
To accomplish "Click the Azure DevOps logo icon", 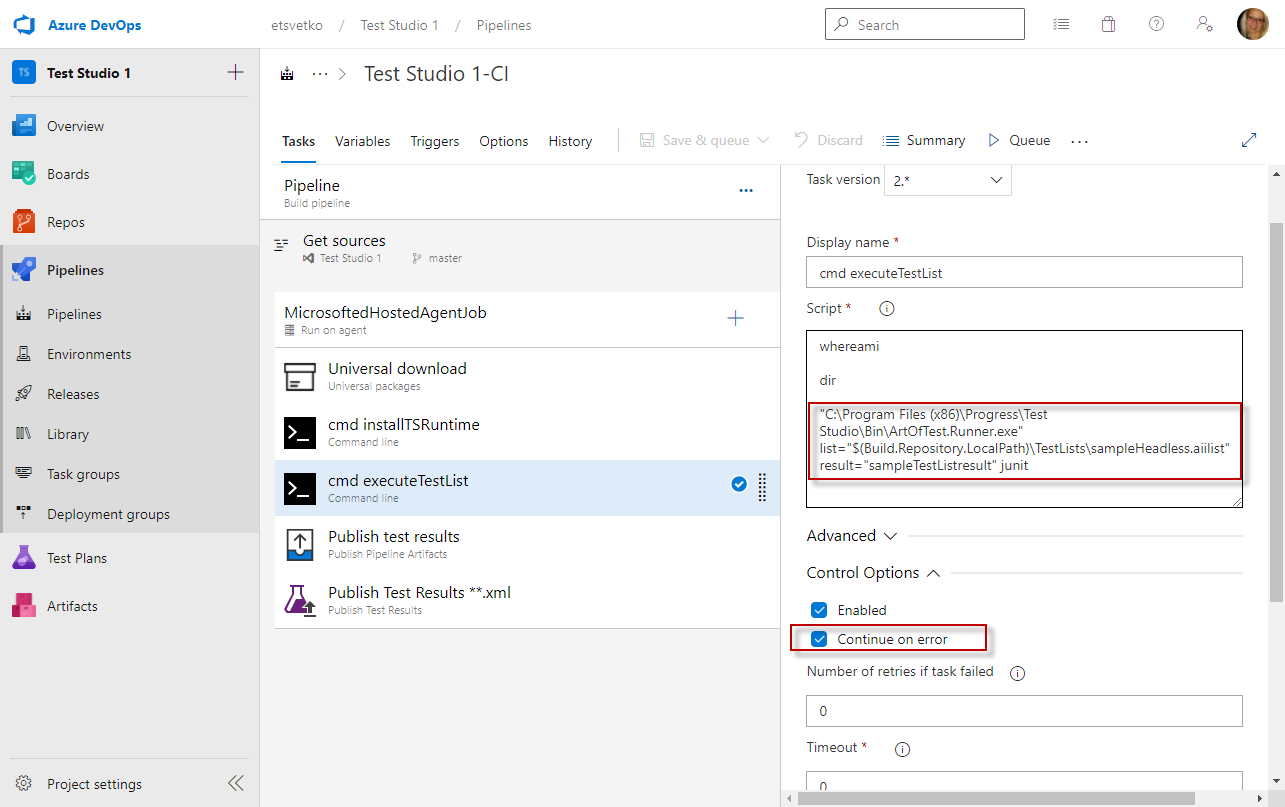I will (24, 25).
